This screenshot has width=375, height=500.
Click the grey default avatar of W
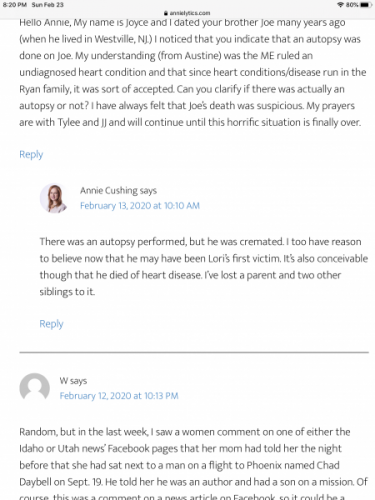[34, 388]
